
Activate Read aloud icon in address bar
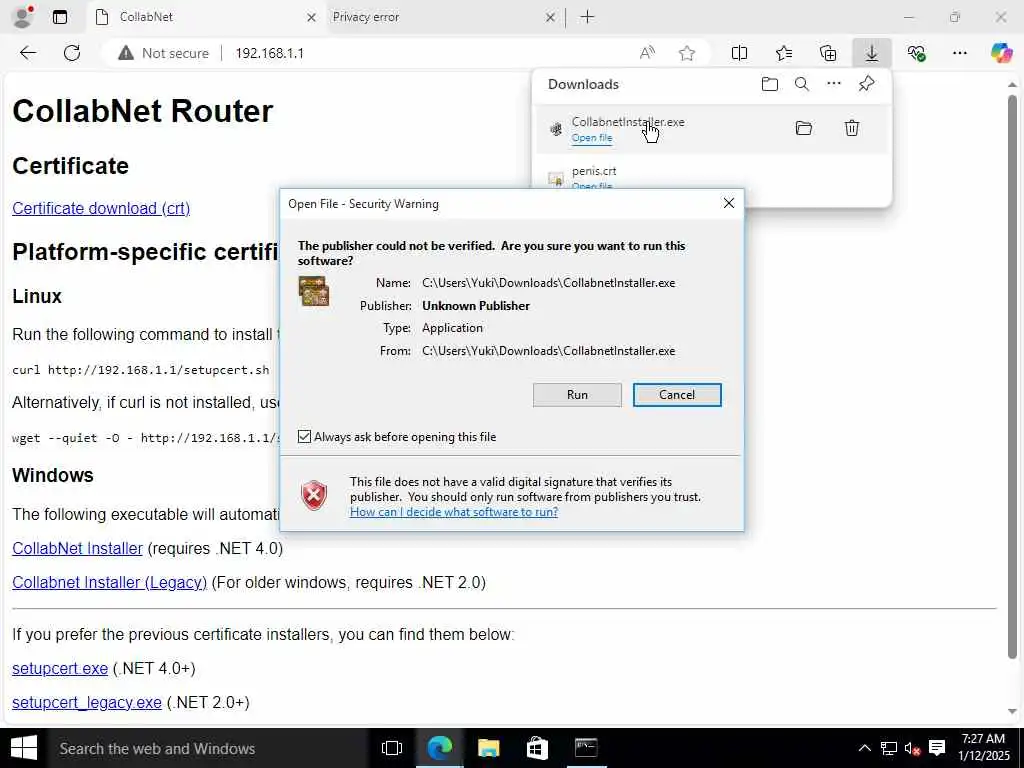(647, 53)
